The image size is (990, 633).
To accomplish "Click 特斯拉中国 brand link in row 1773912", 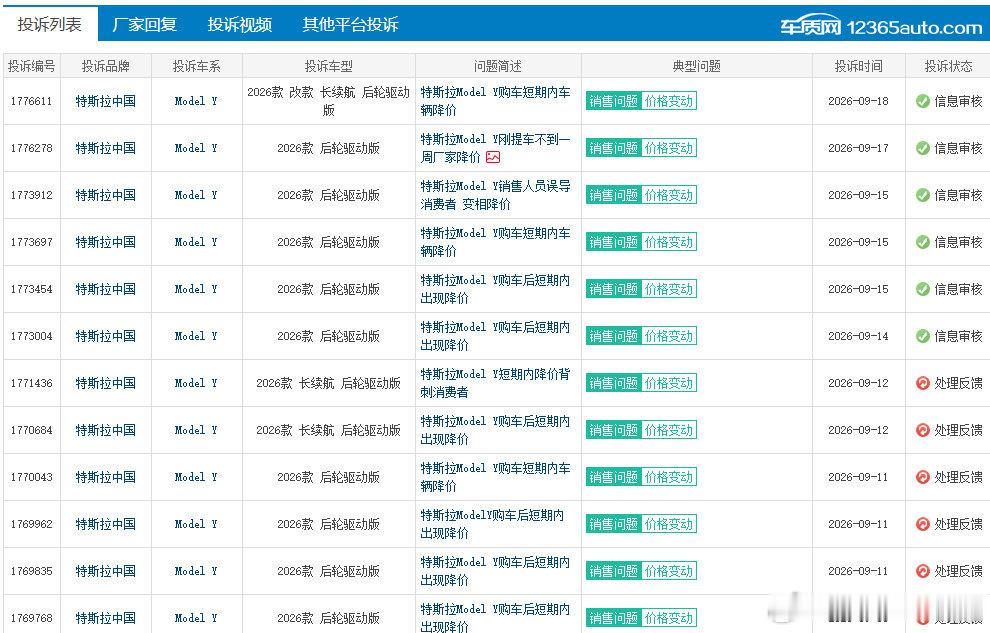I will 105,195.
